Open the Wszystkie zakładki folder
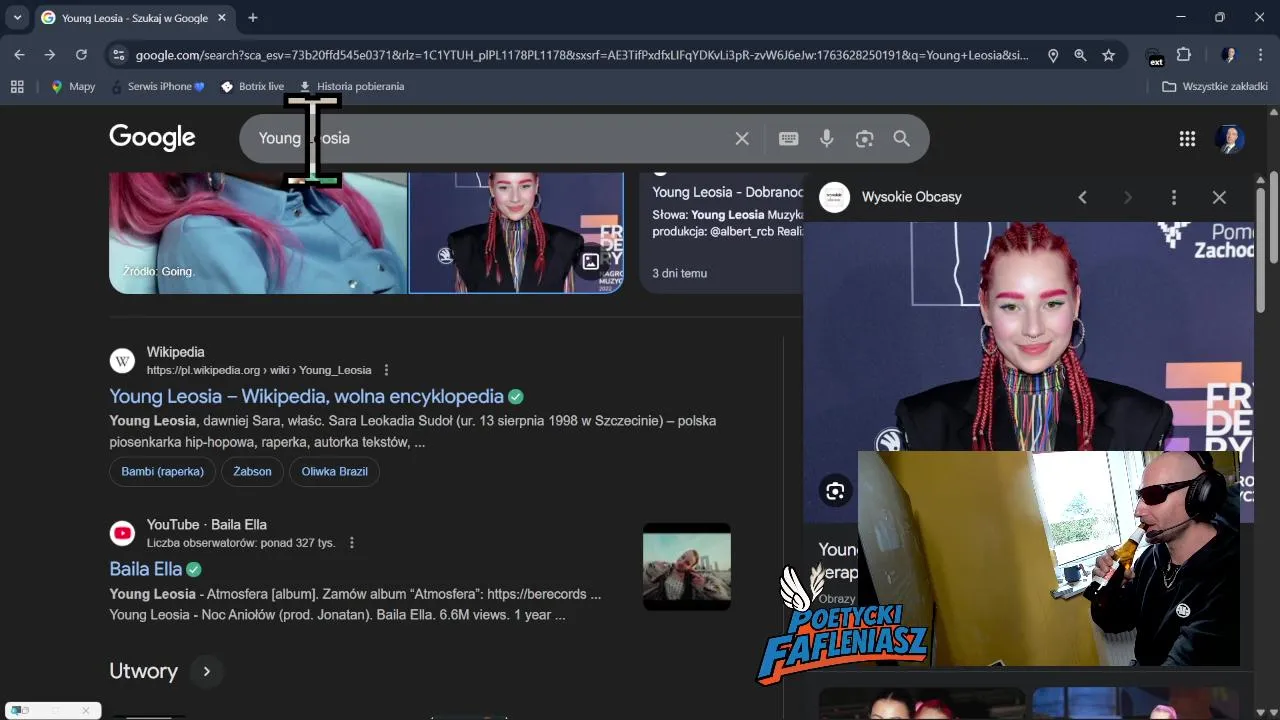Screen dimensions: 1280x720 point(1215,87)
